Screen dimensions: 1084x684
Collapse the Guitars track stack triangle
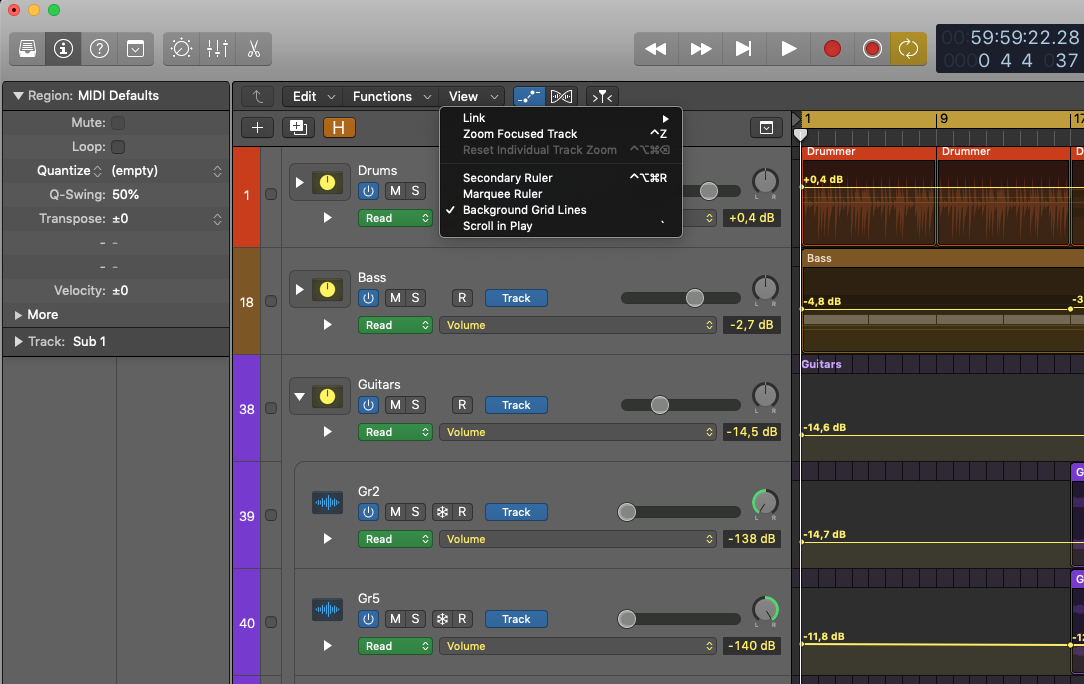click(299, 397)
